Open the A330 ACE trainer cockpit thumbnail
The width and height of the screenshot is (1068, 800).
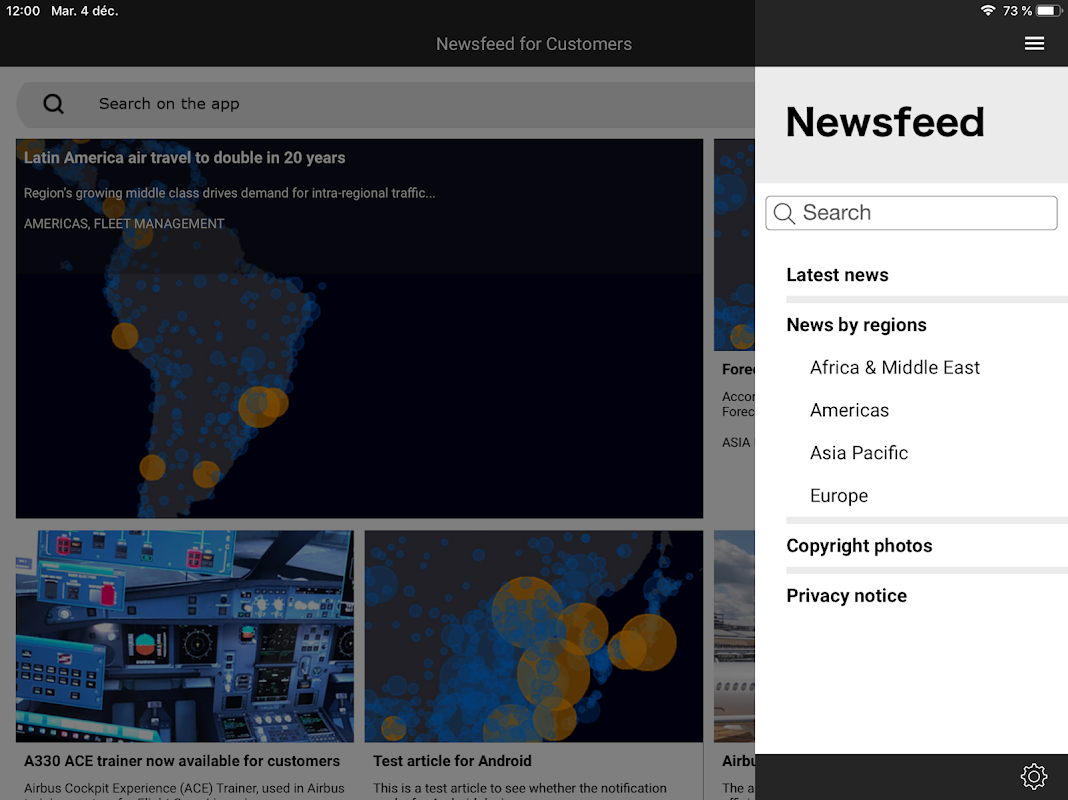pos(185,636)
